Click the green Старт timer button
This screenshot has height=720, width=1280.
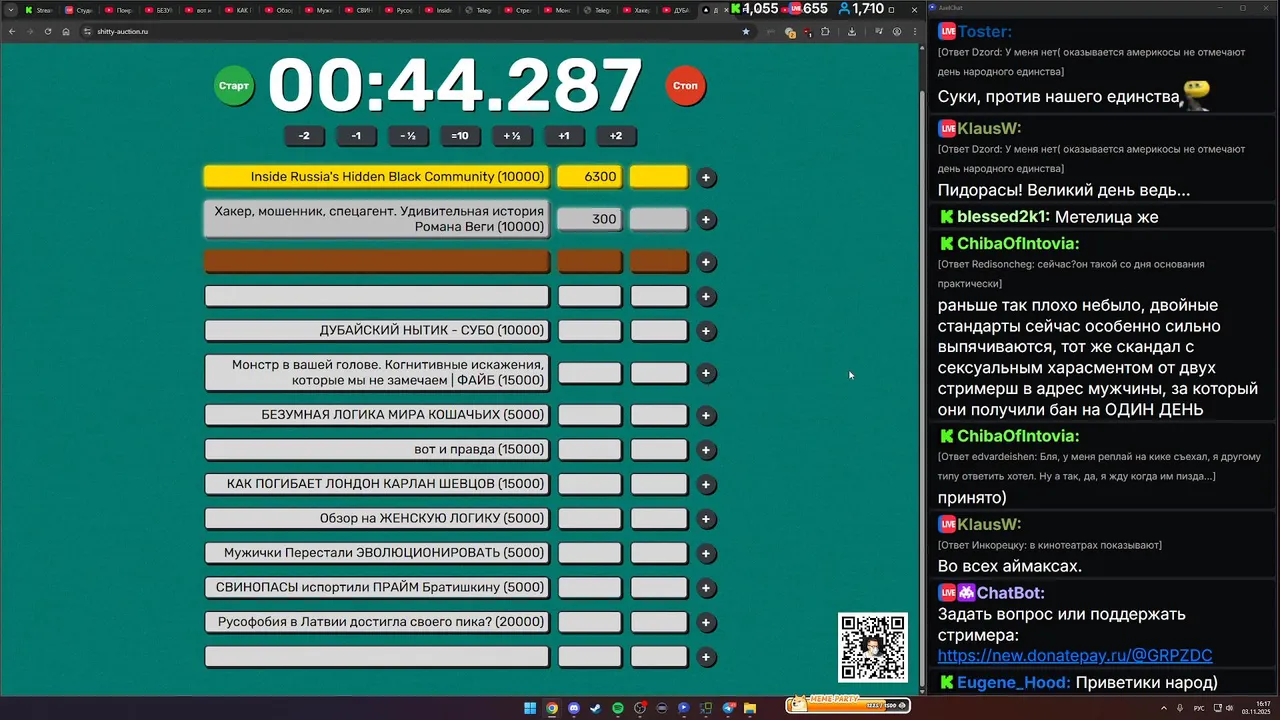(234, 86)
